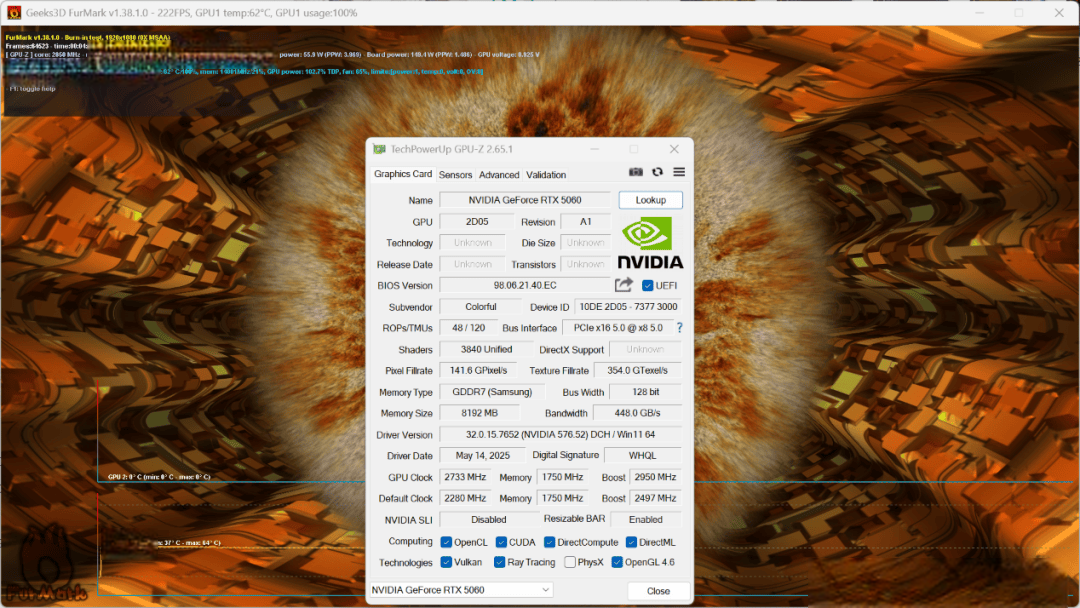Toggle the DirectCompute checkbox

click(x=550, y=542)
